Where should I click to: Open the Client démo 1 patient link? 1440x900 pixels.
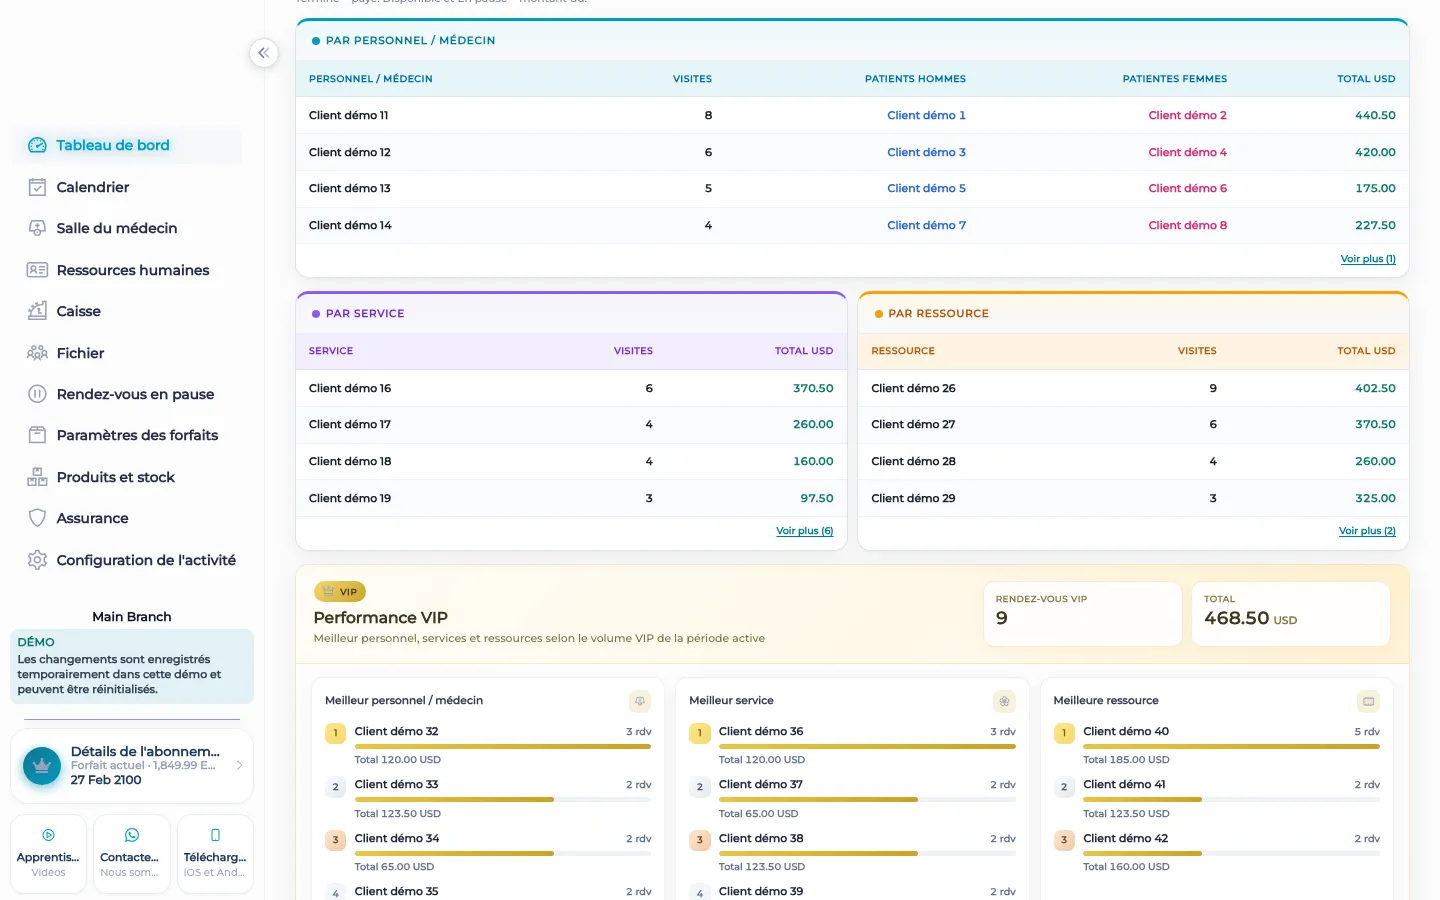926,115
